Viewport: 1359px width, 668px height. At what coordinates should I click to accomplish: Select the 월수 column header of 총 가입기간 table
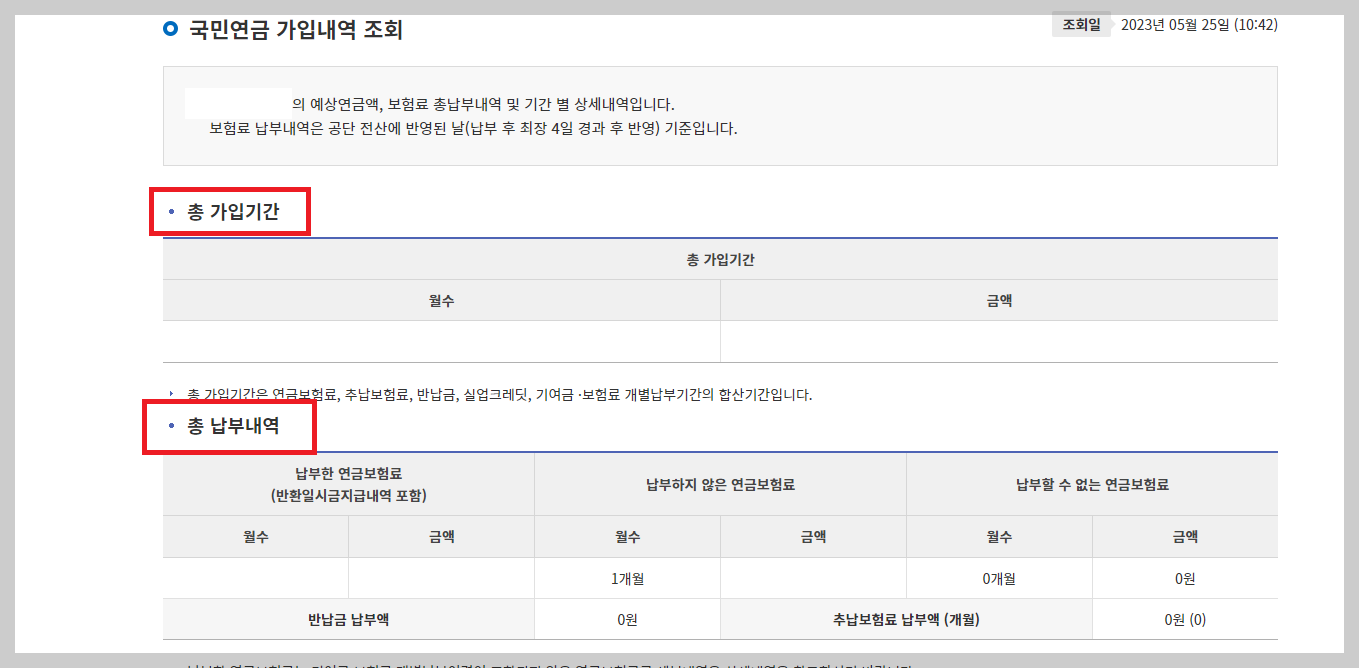pyautogui.click(x=443, y=301)
